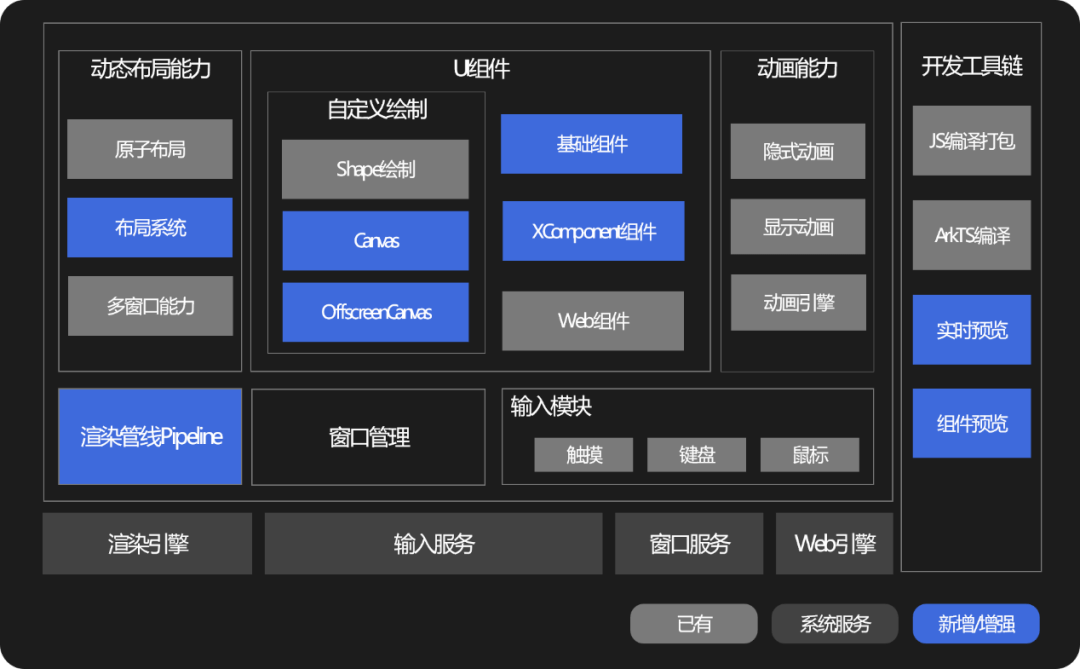Select the XComponent组件 block
The width and height of the screenshot is (1080, 669).
click(593, 231)
